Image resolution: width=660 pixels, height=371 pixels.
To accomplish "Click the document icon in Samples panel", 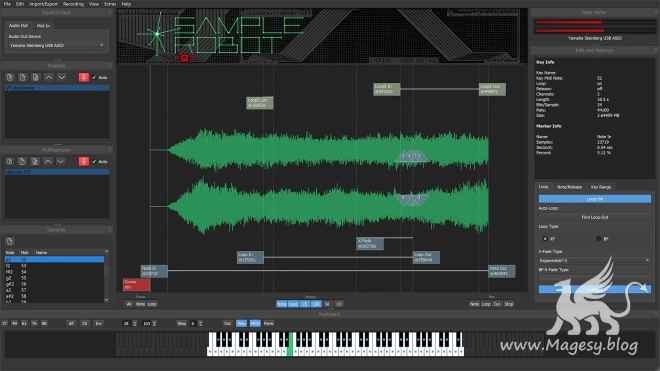I will coord(10,241).
